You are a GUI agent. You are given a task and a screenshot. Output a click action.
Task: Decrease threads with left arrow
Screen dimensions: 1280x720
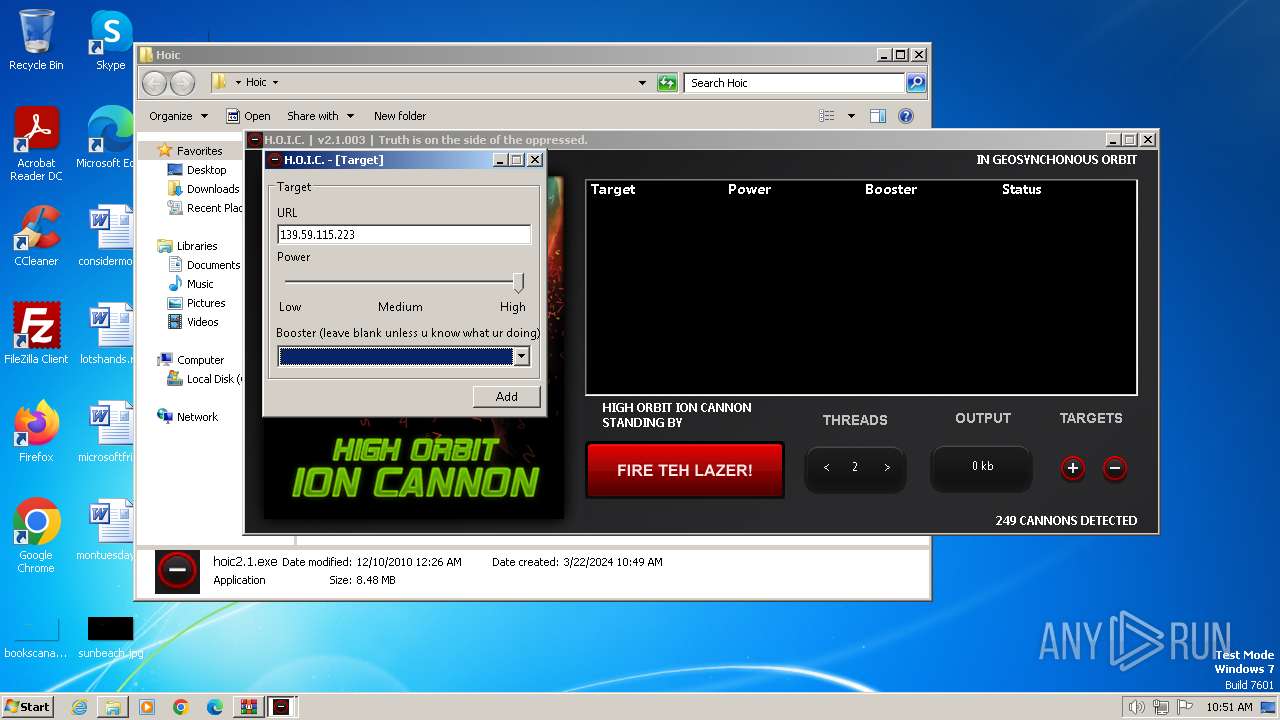(x=827, y=468)
